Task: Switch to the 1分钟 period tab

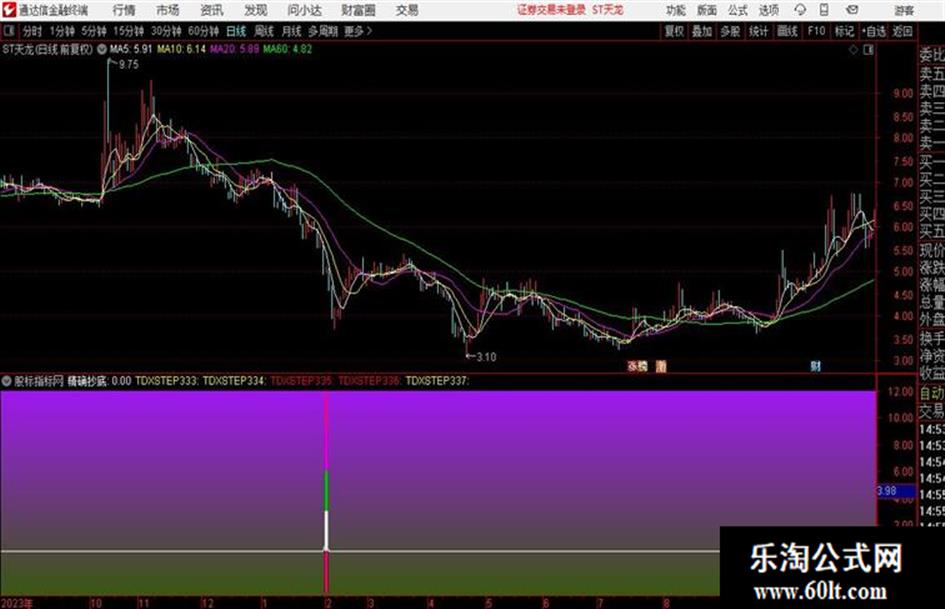Action: (62, 31)
